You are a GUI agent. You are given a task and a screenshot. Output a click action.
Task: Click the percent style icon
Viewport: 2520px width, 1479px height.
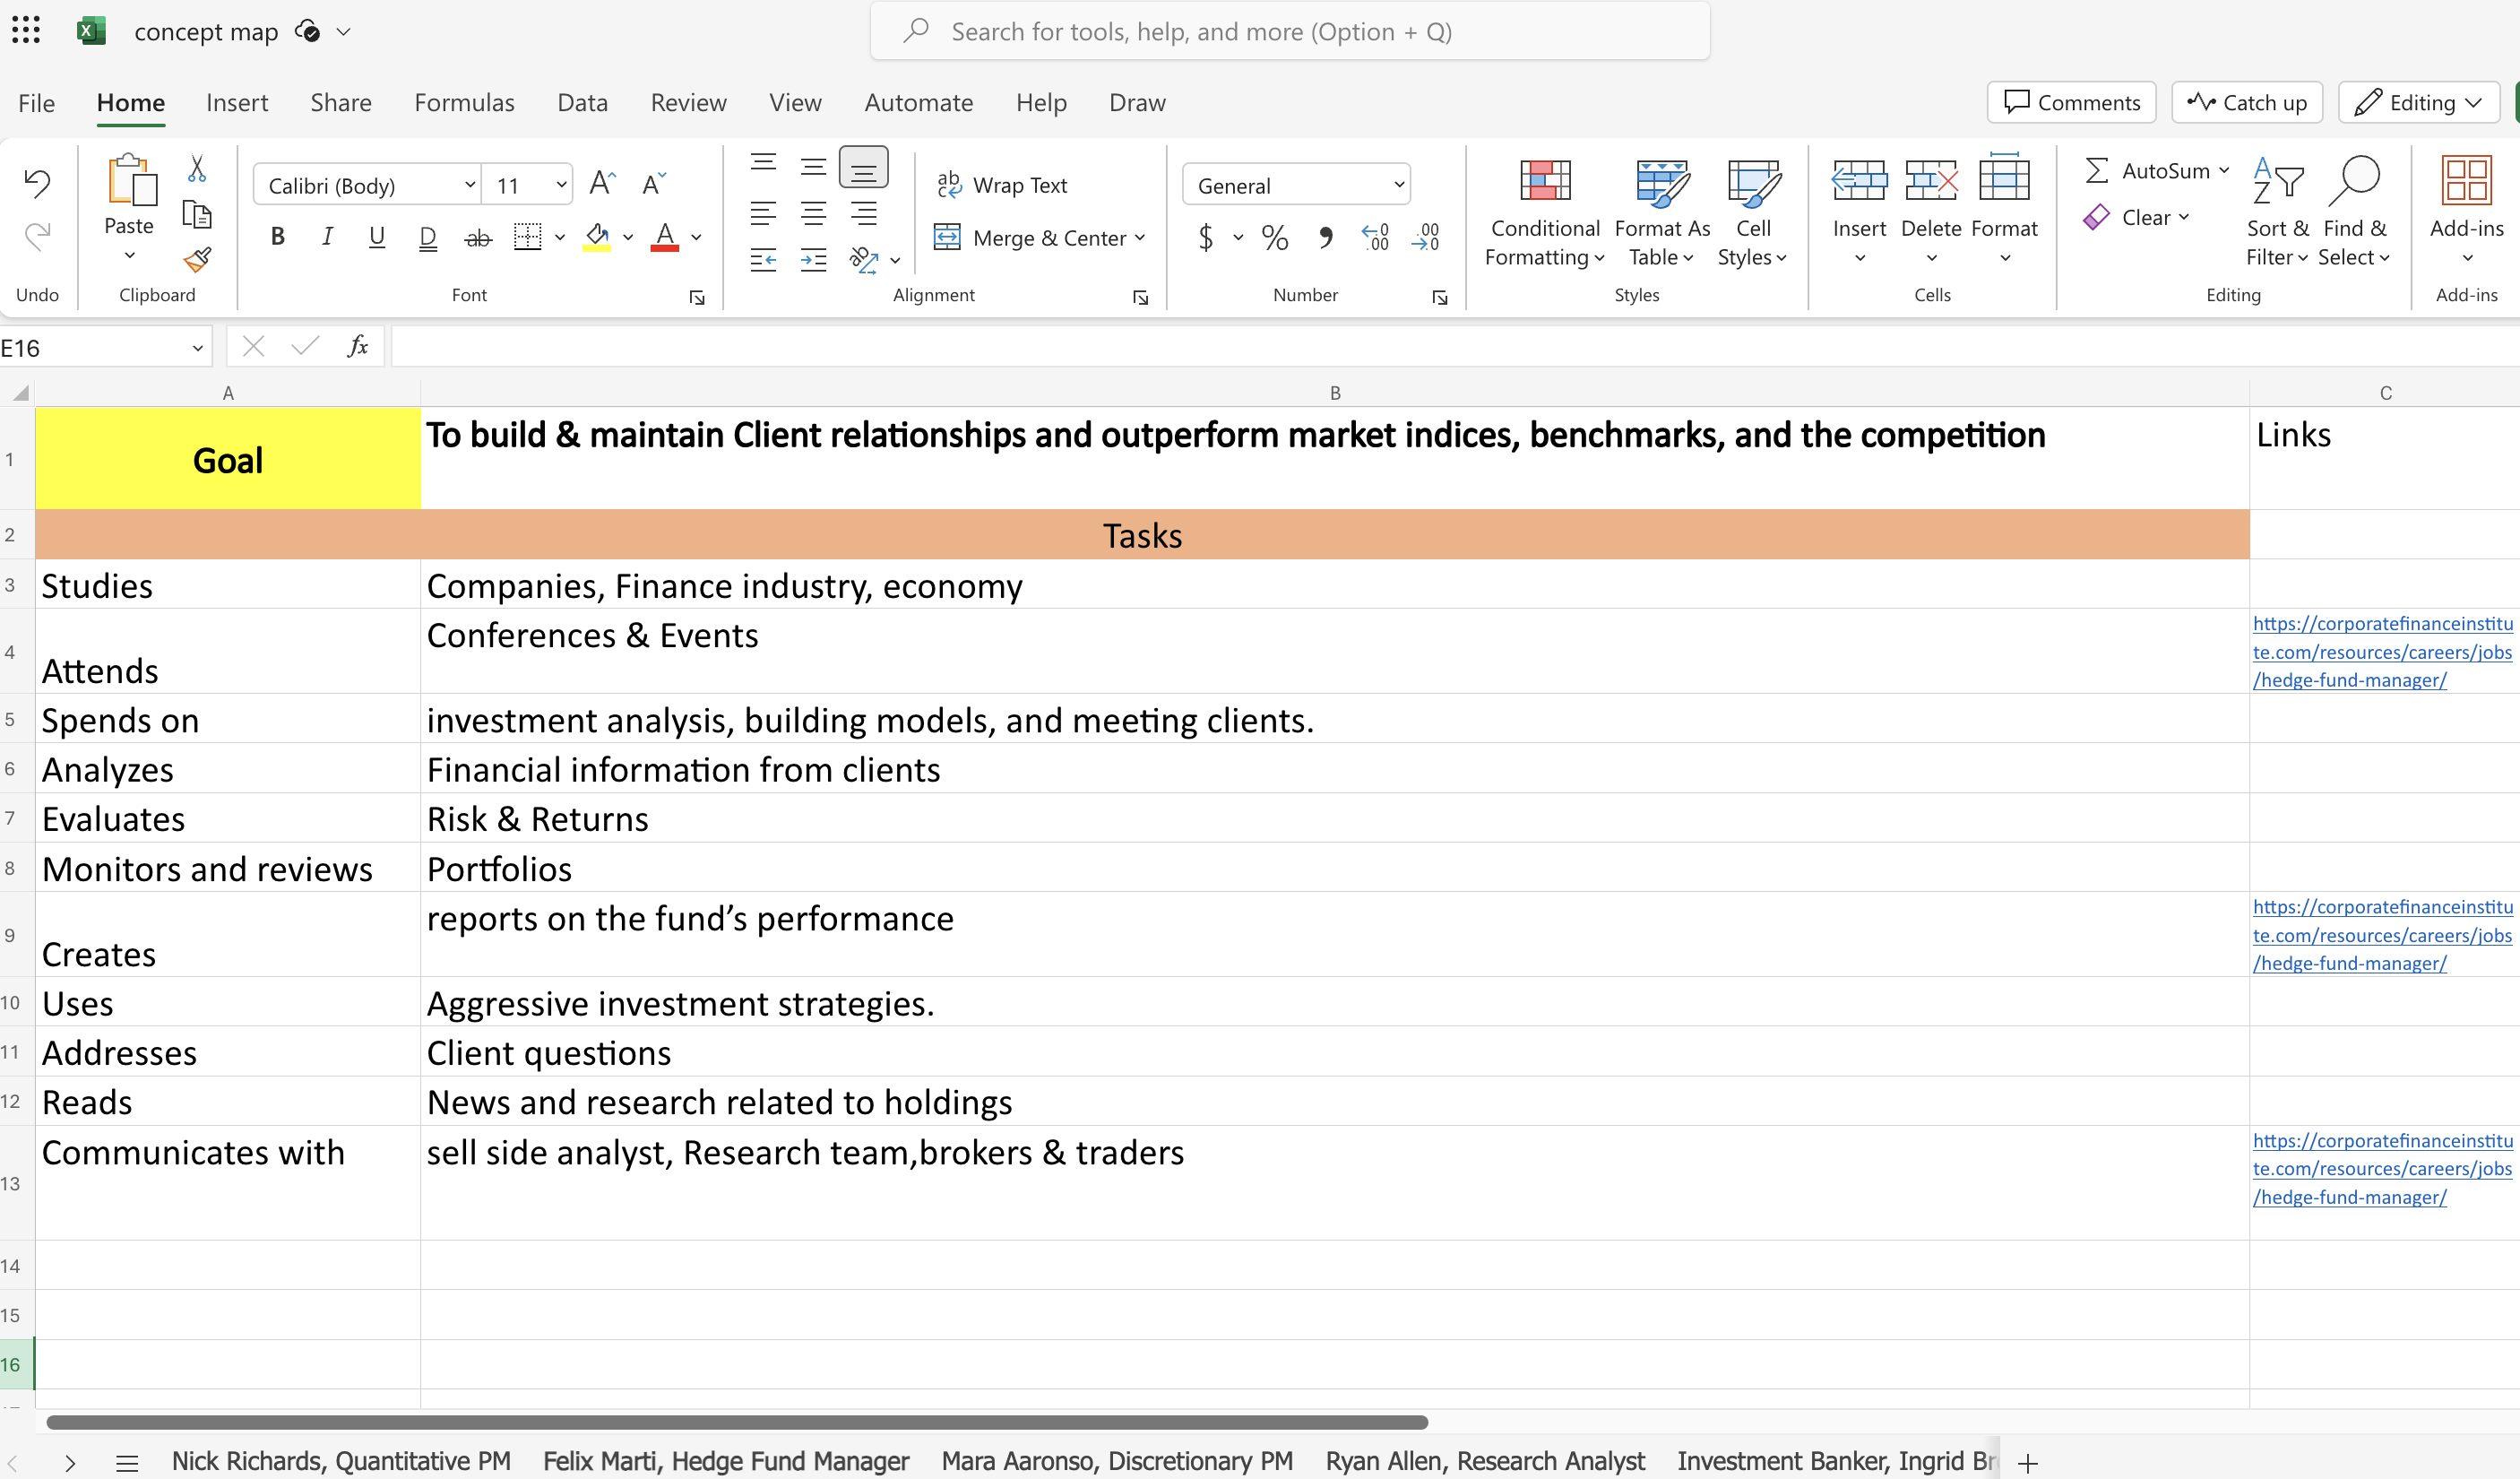pyautogui.click(x=1275, y=238)
